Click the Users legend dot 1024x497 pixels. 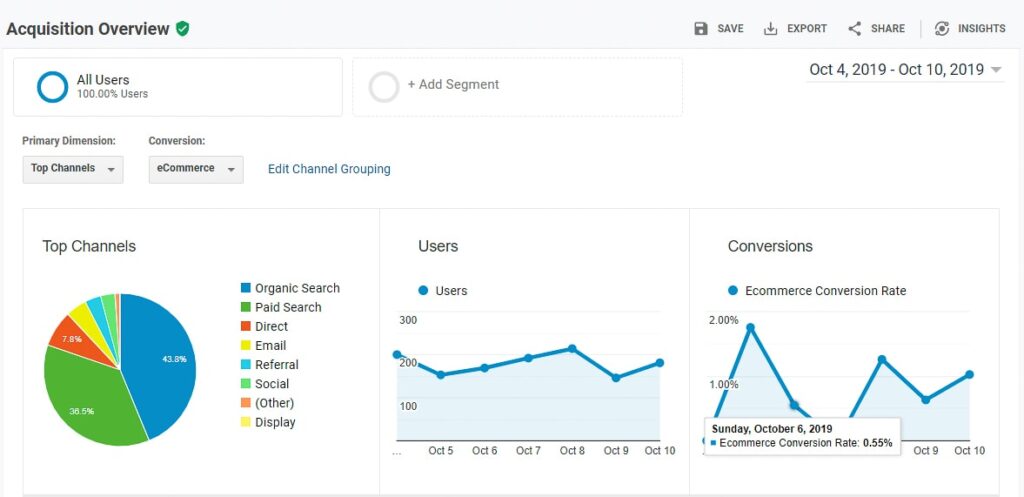pyautogui.click(x=423, y=291)
